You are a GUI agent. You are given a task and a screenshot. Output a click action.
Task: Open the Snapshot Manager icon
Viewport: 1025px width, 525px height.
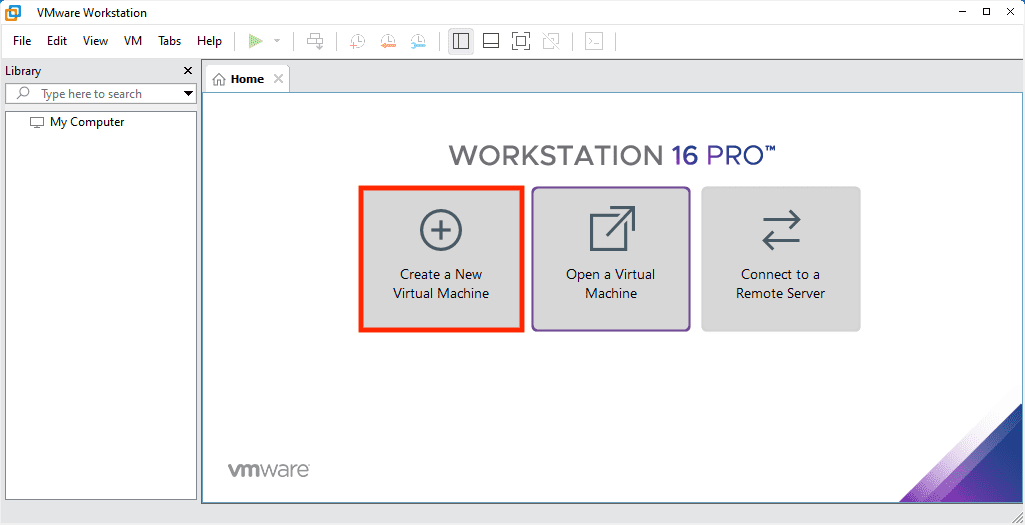coord(418,41)
